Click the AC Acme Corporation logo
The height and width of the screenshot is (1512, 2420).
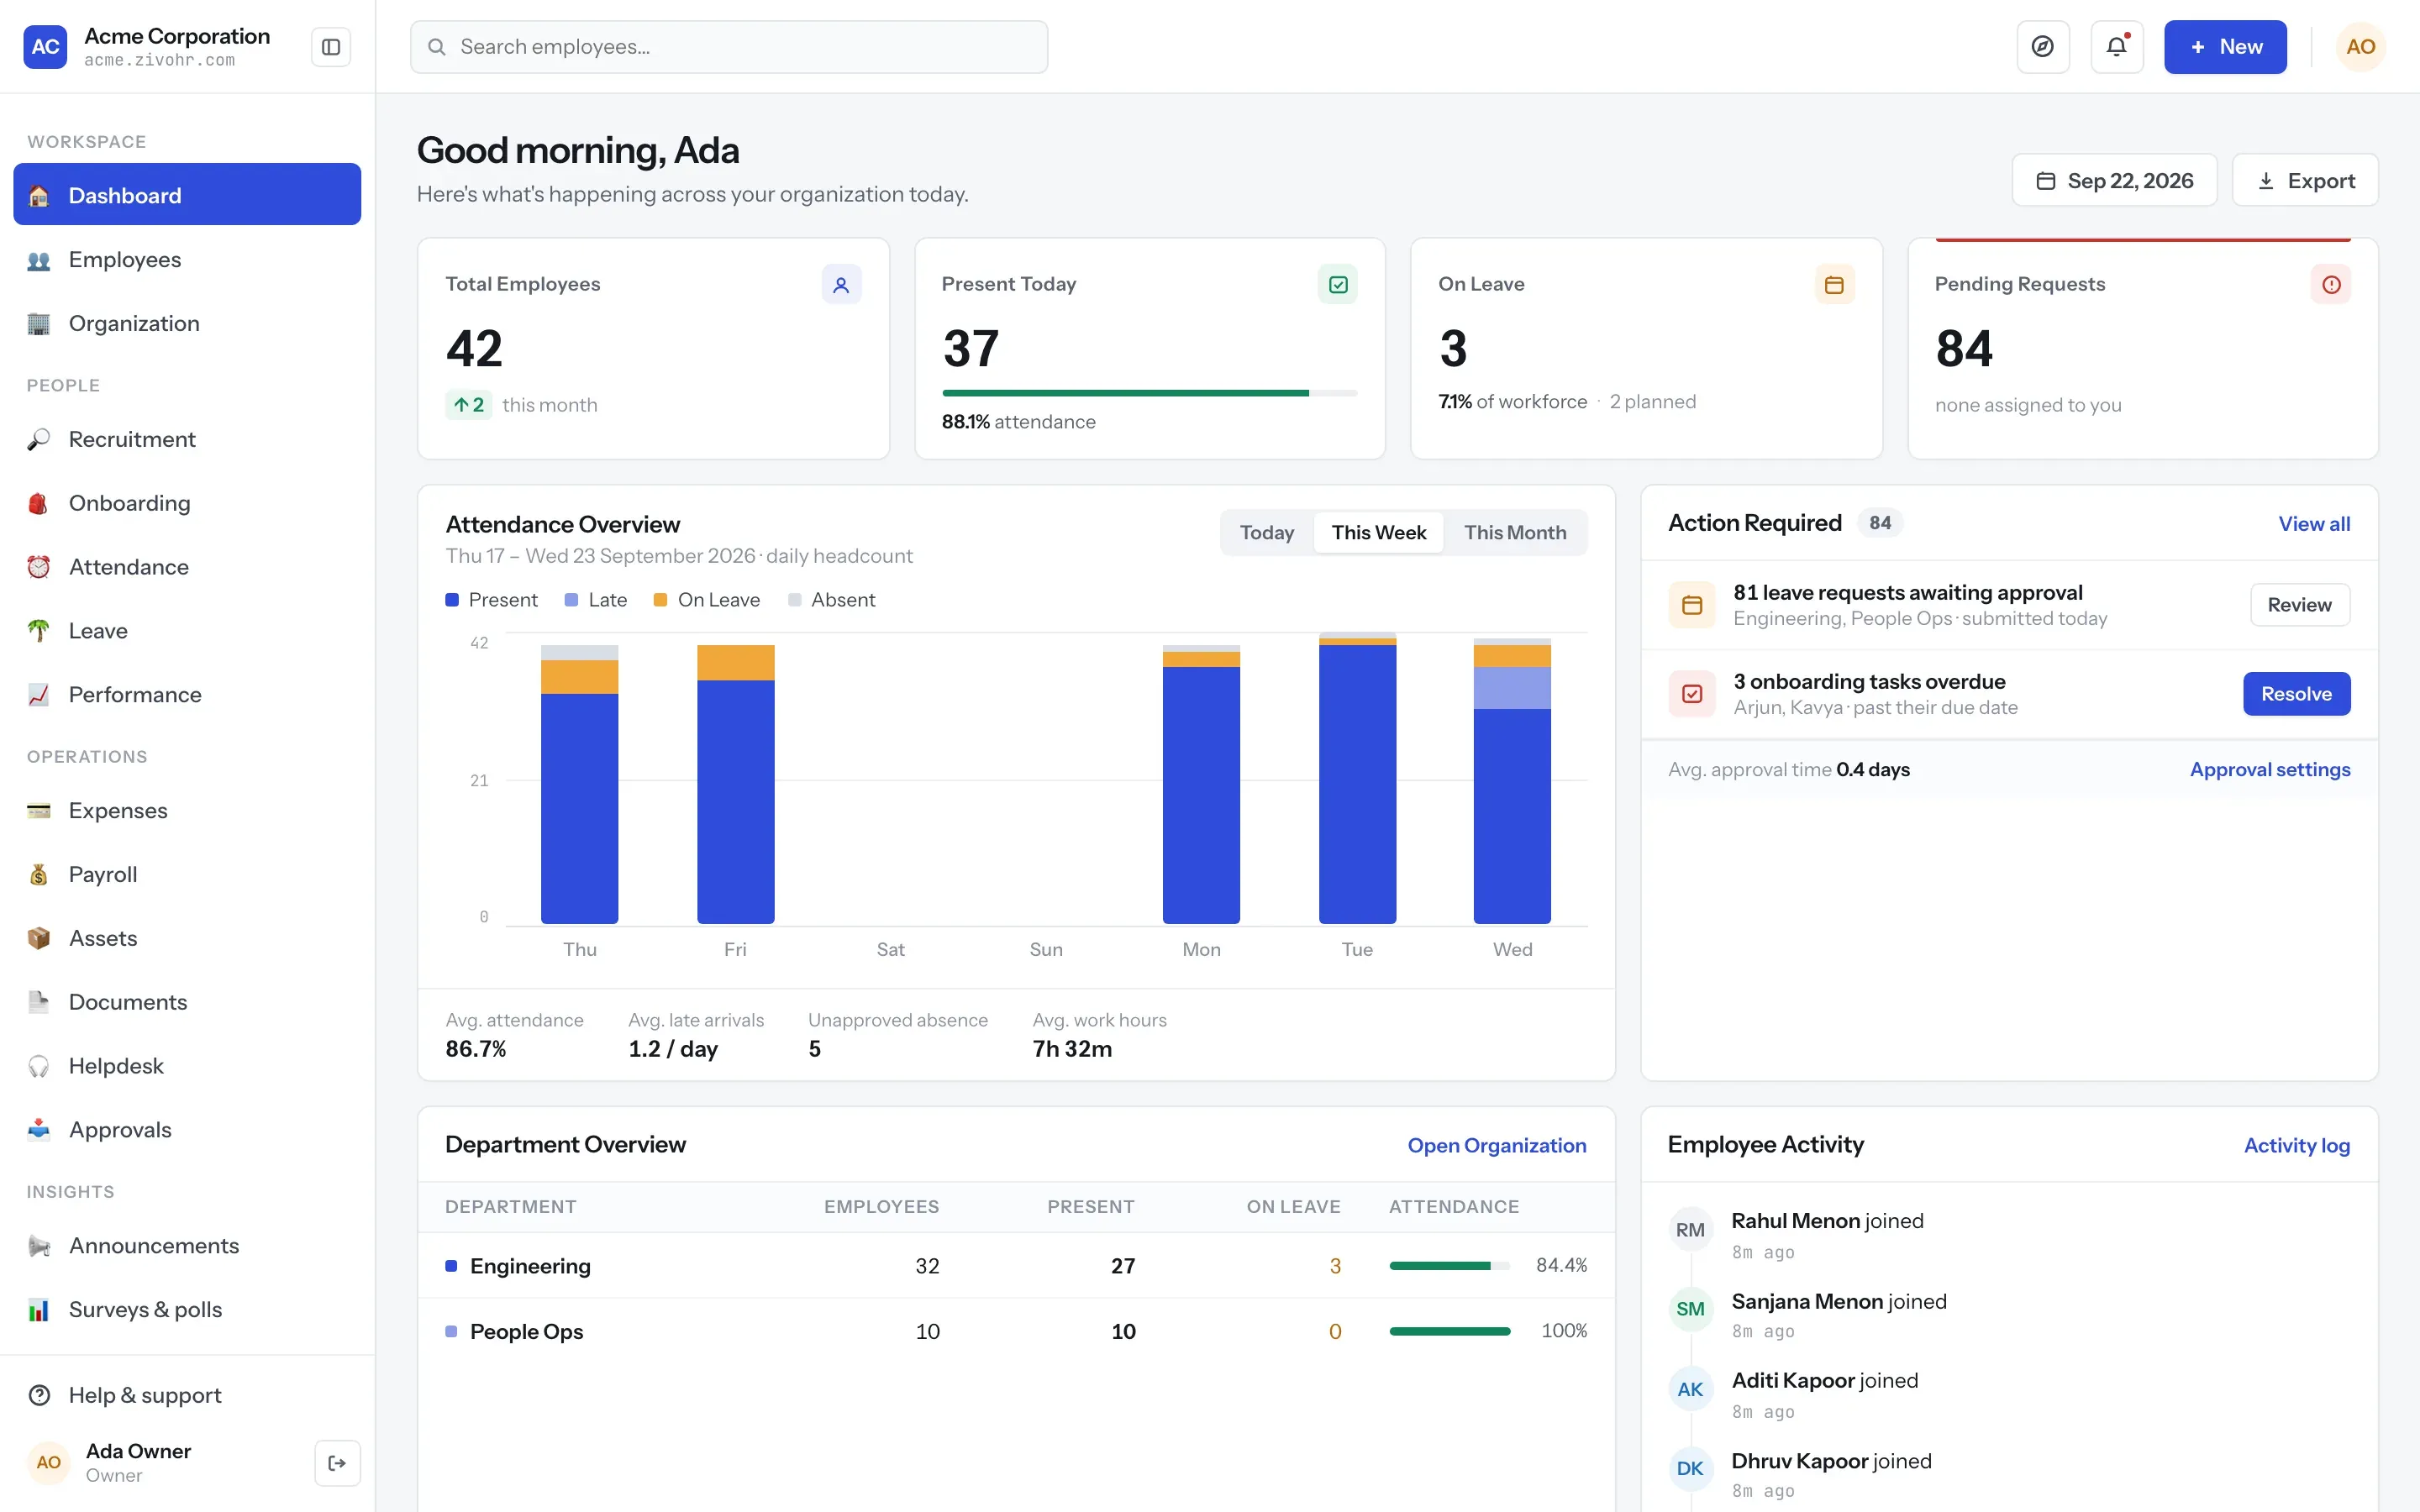(45, 47)
